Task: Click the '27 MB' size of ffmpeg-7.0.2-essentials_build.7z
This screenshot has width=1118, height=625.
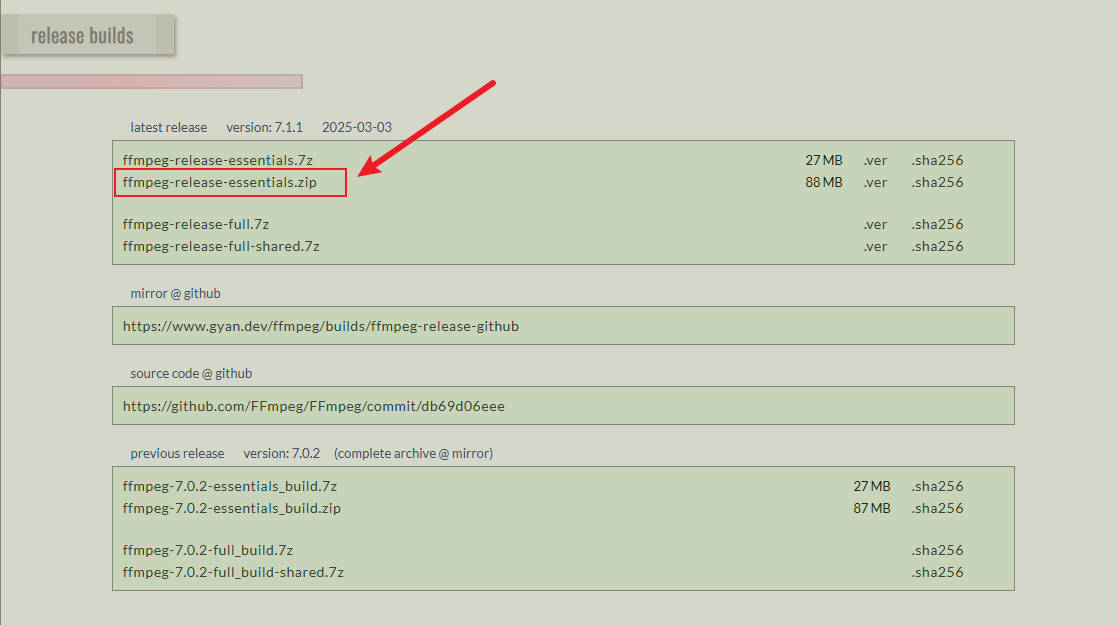Action: click(x=871, y=486)
